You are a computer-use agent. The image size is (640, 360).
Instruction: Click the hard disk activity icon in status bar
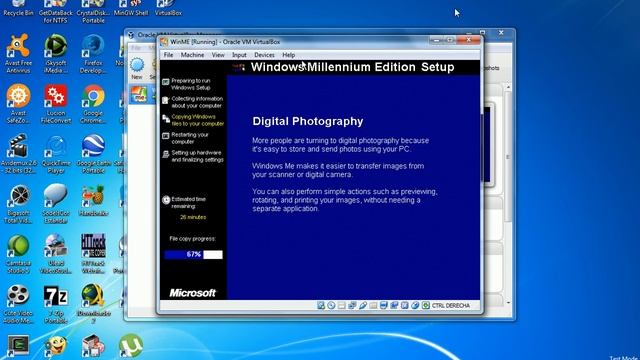[321, 305]
